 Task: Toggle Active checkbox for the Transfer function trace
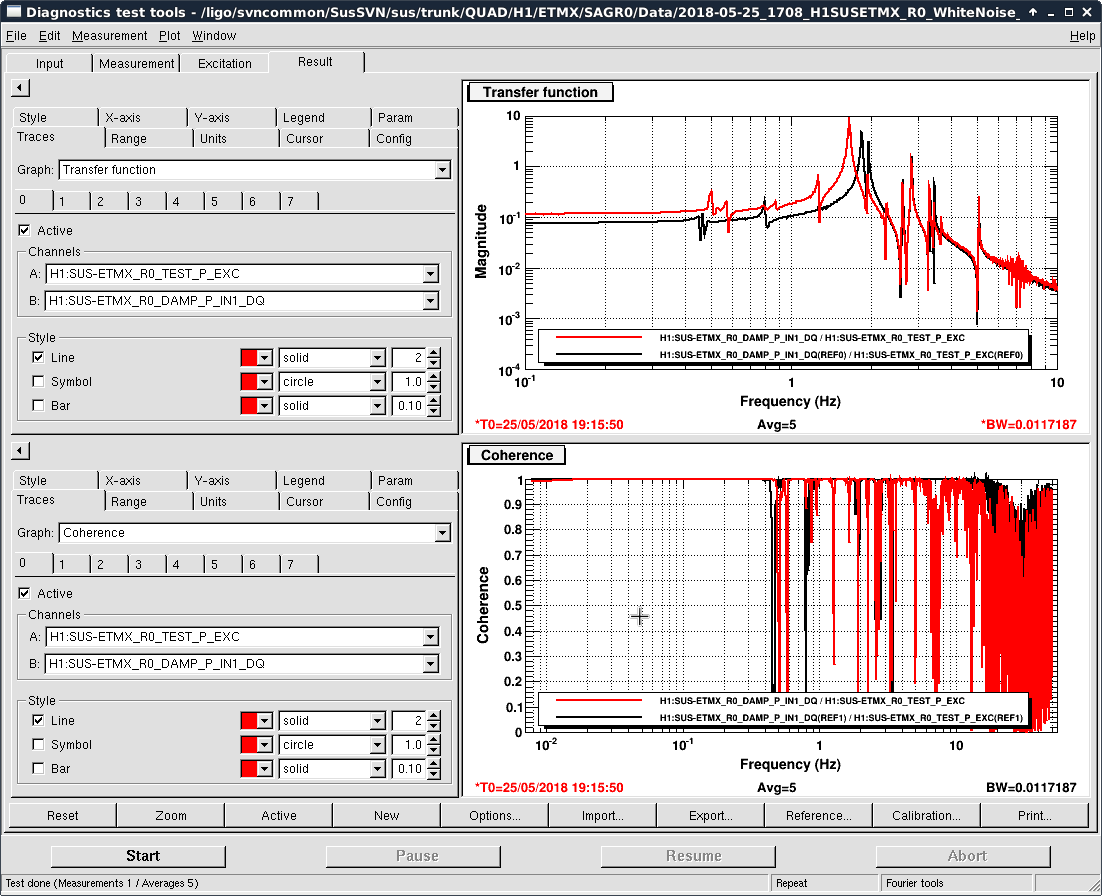point(24,231)
